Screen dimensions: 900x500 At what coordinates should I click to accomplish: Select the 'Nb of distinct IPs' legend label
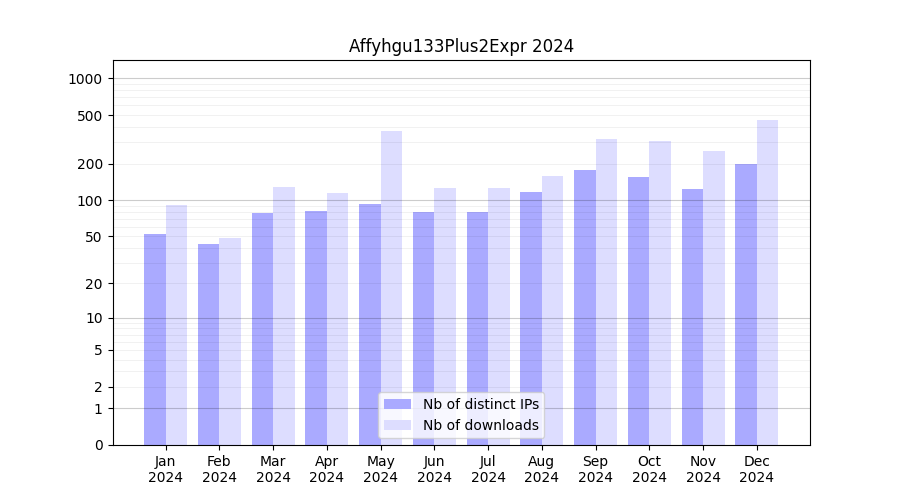[x=480, y=404]
